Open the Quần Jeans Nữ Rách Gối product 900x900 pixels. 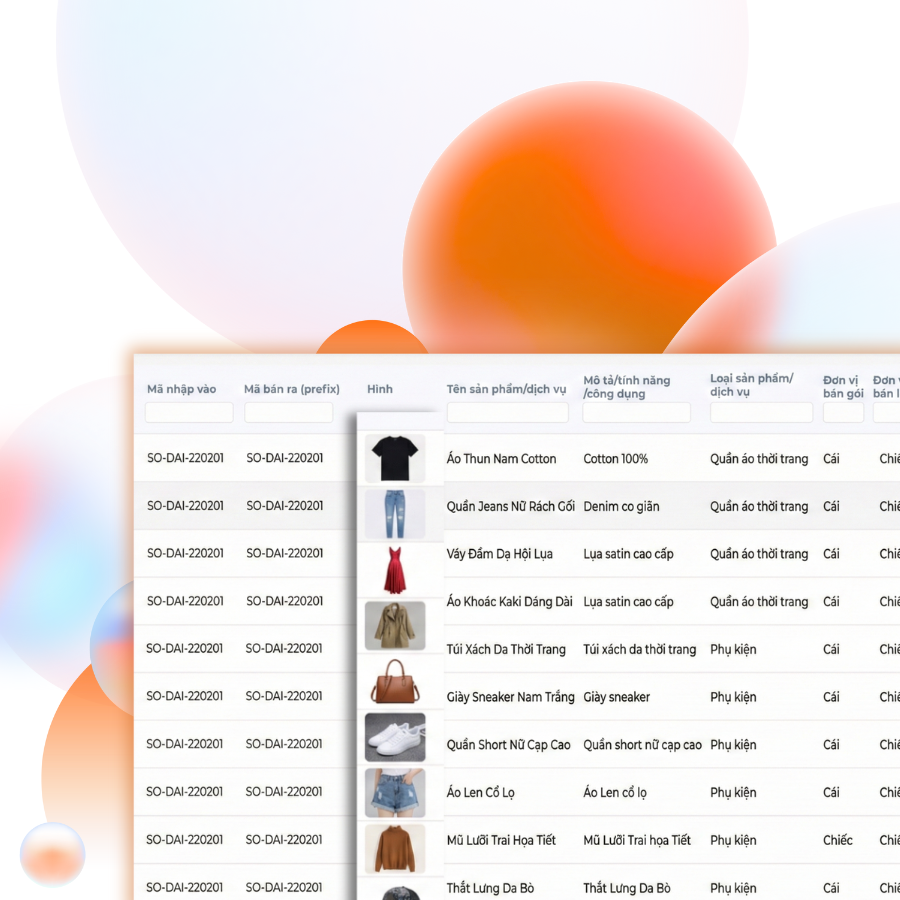(510, 506)
